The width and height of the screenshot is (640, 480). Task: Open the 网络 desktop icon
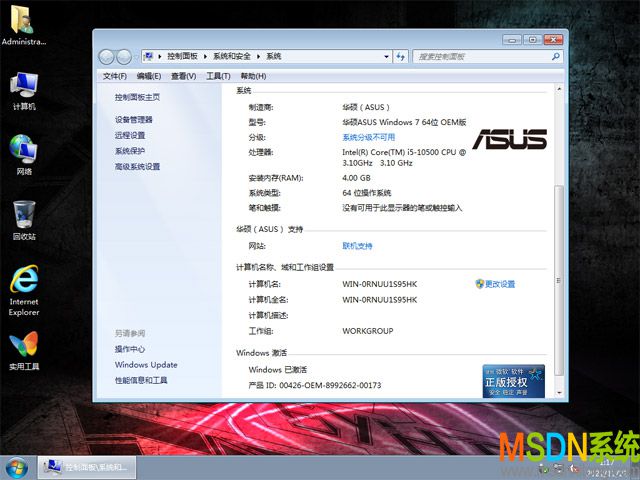tap(24, 155)
